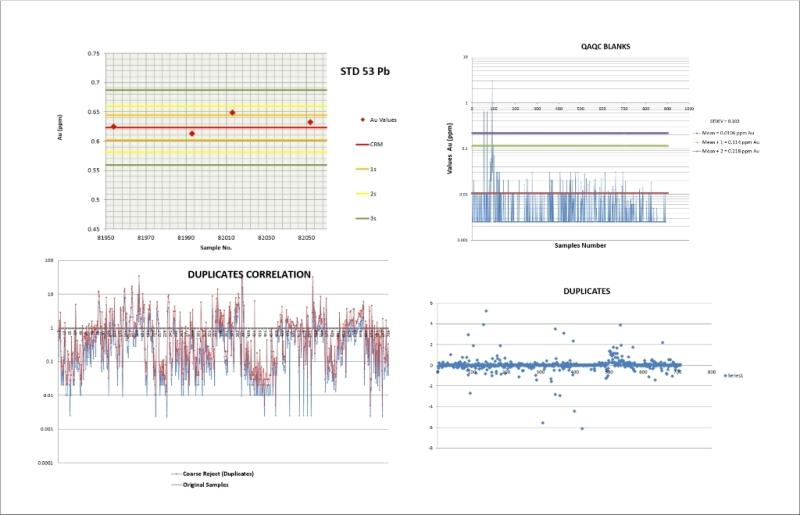Click the "Mean + 2 = 0.218 ppm Au" legend entry

tap(726, 151)
